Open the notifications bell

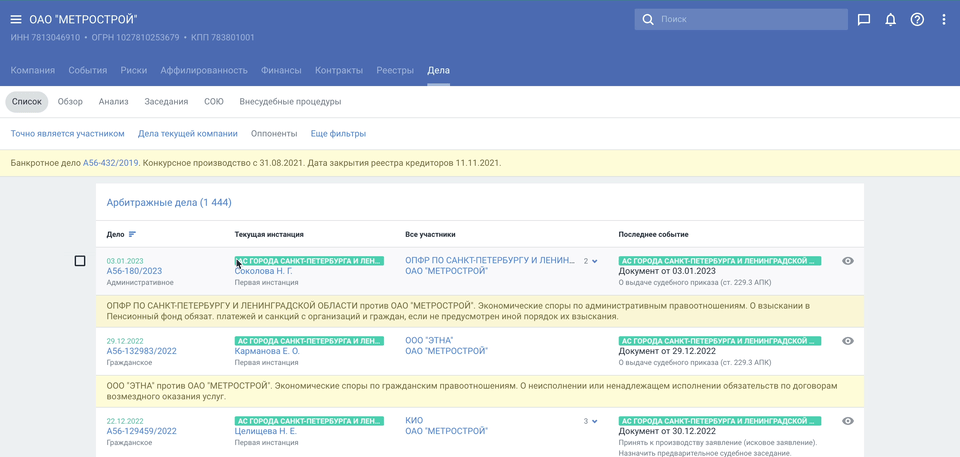891,20
